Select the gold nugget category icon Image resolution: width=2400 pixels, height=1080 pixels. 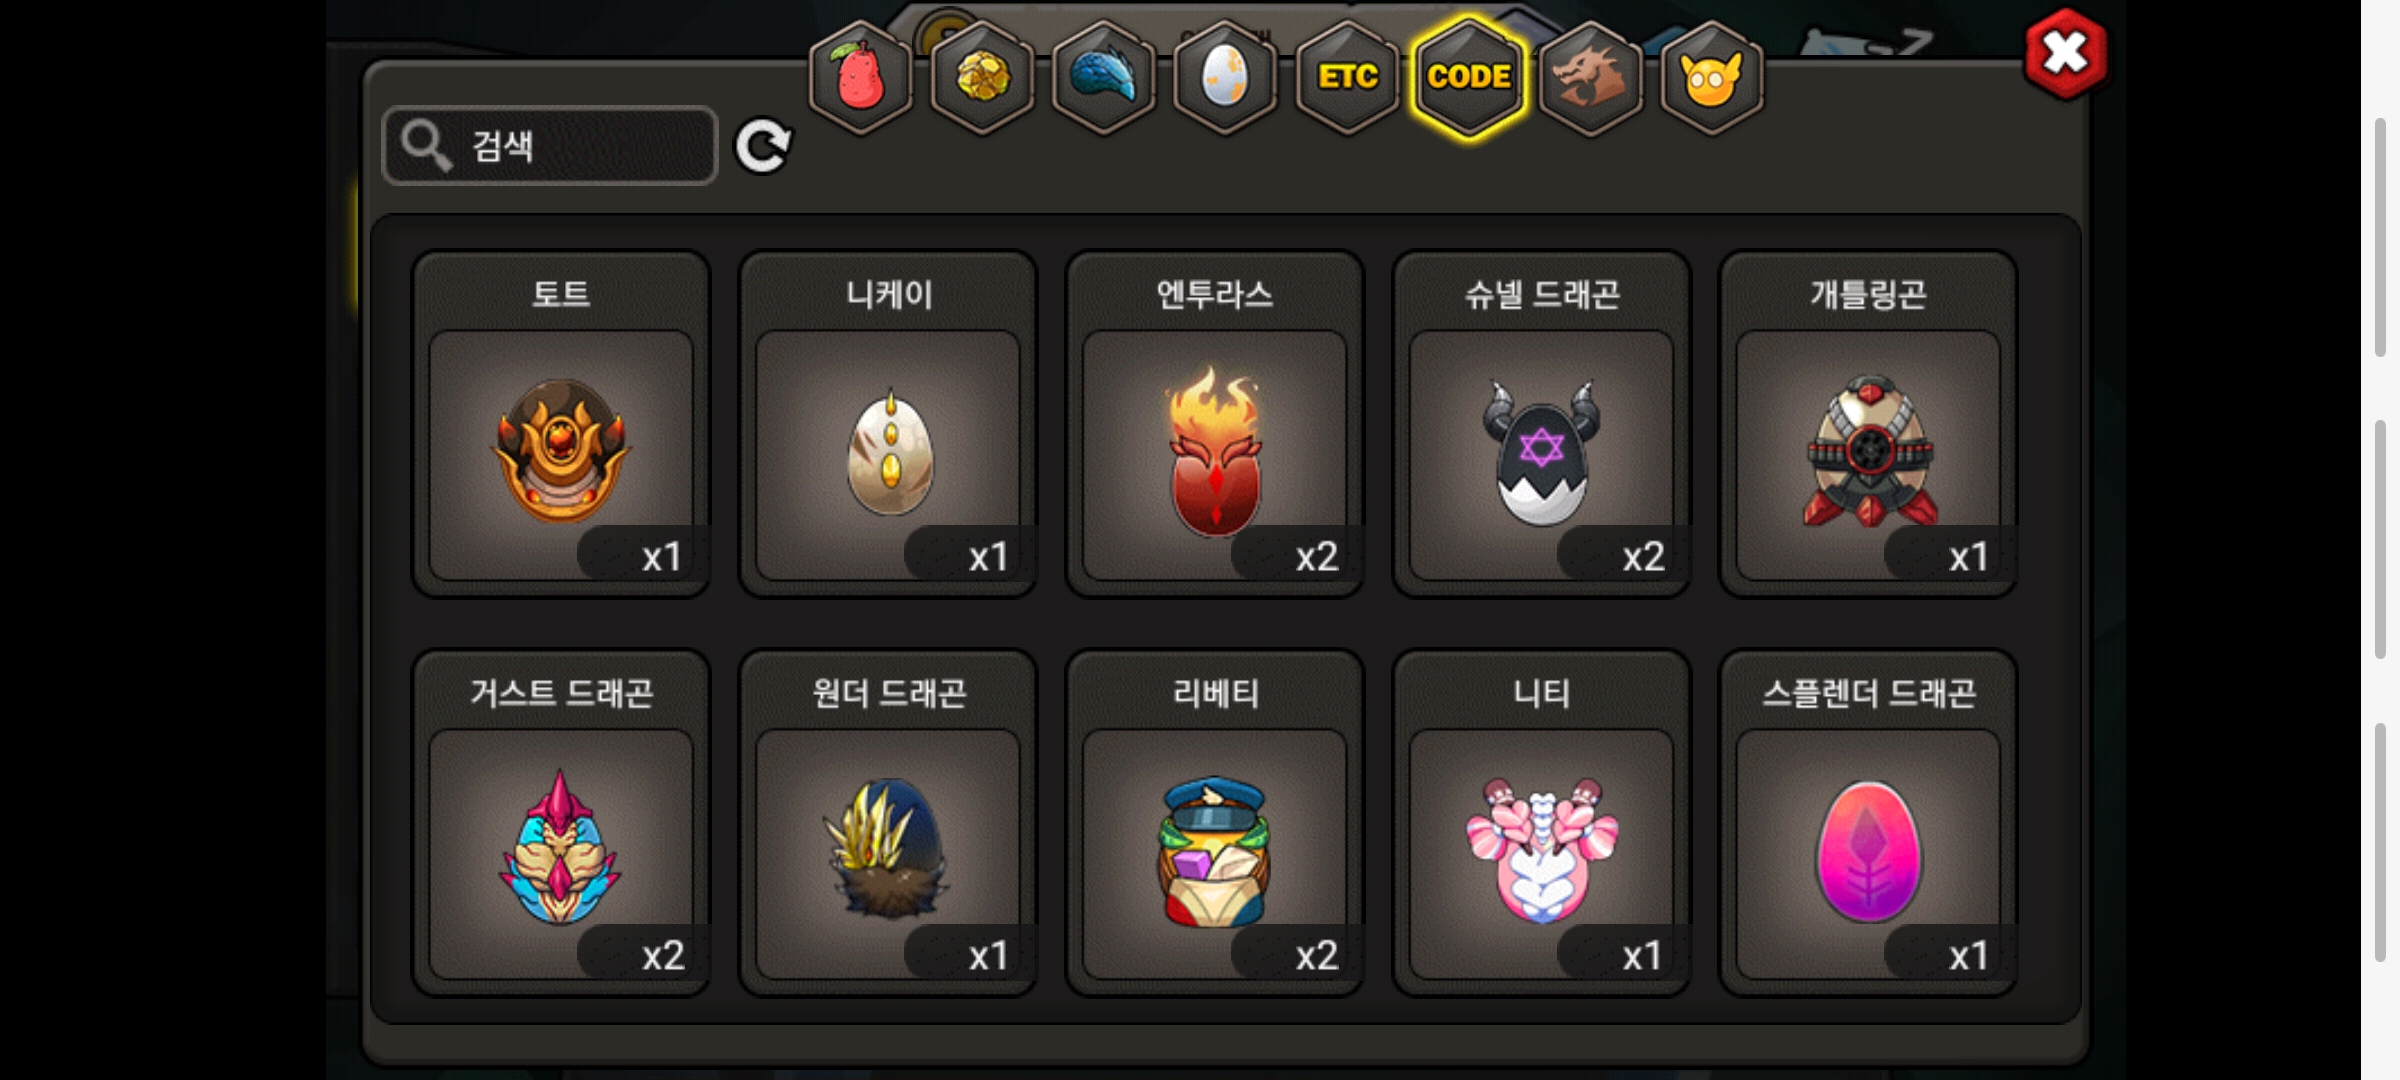pos(982,77)
